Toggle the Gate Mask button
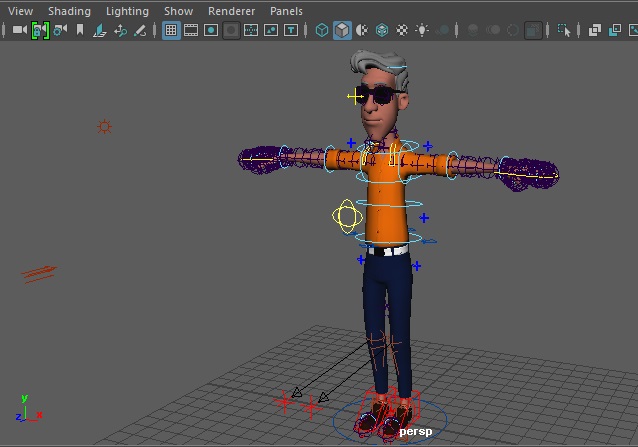The width and height of the screenshot is (638, 447). [231, 30]
